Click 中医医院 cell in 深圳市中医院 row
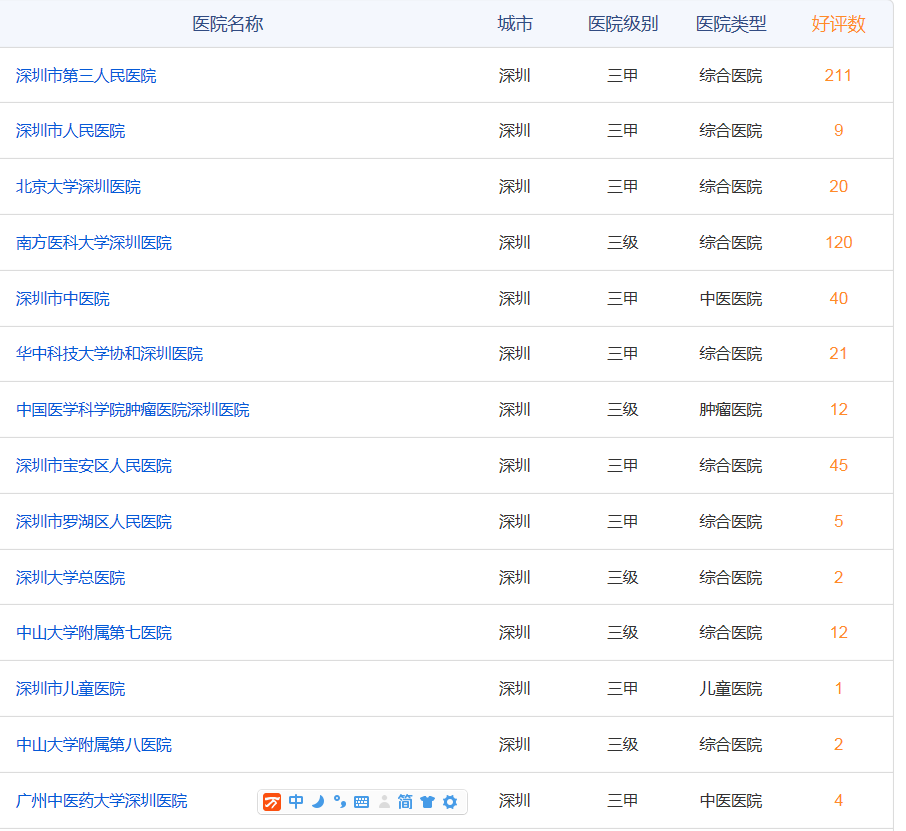The image size is (906, 831). pos(731,299)
